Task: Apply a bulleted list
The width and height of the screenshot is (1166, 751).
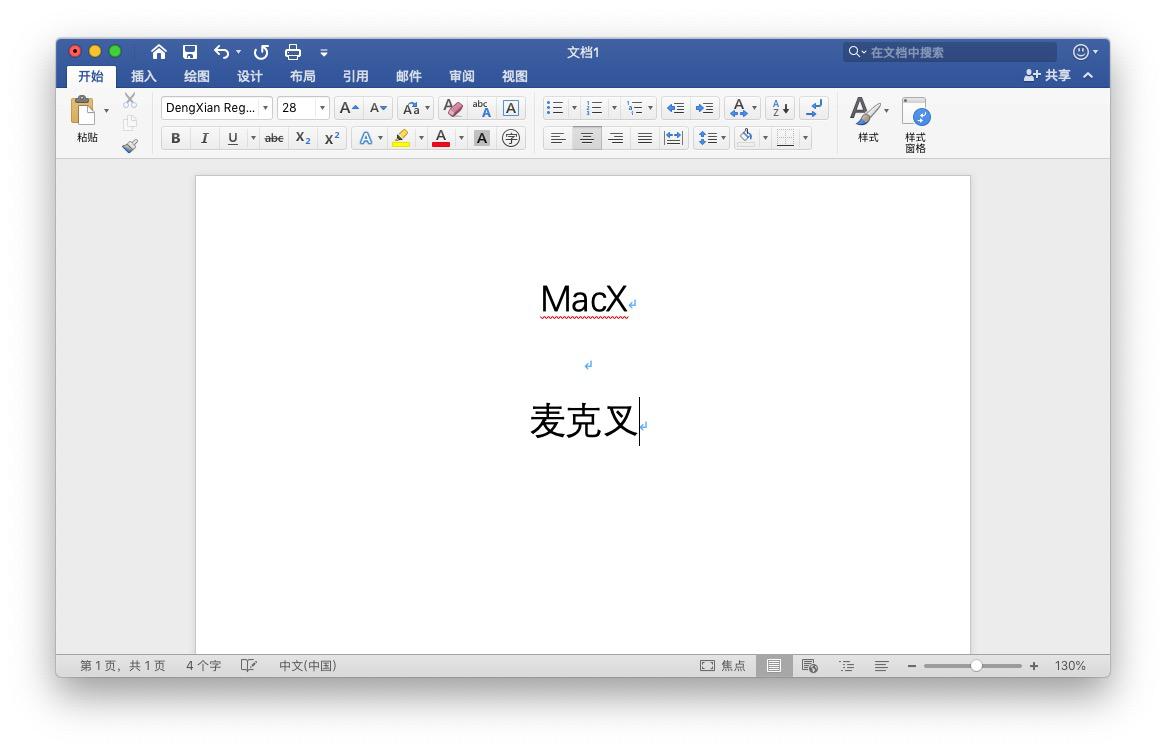Action: [x=557, y=107]
